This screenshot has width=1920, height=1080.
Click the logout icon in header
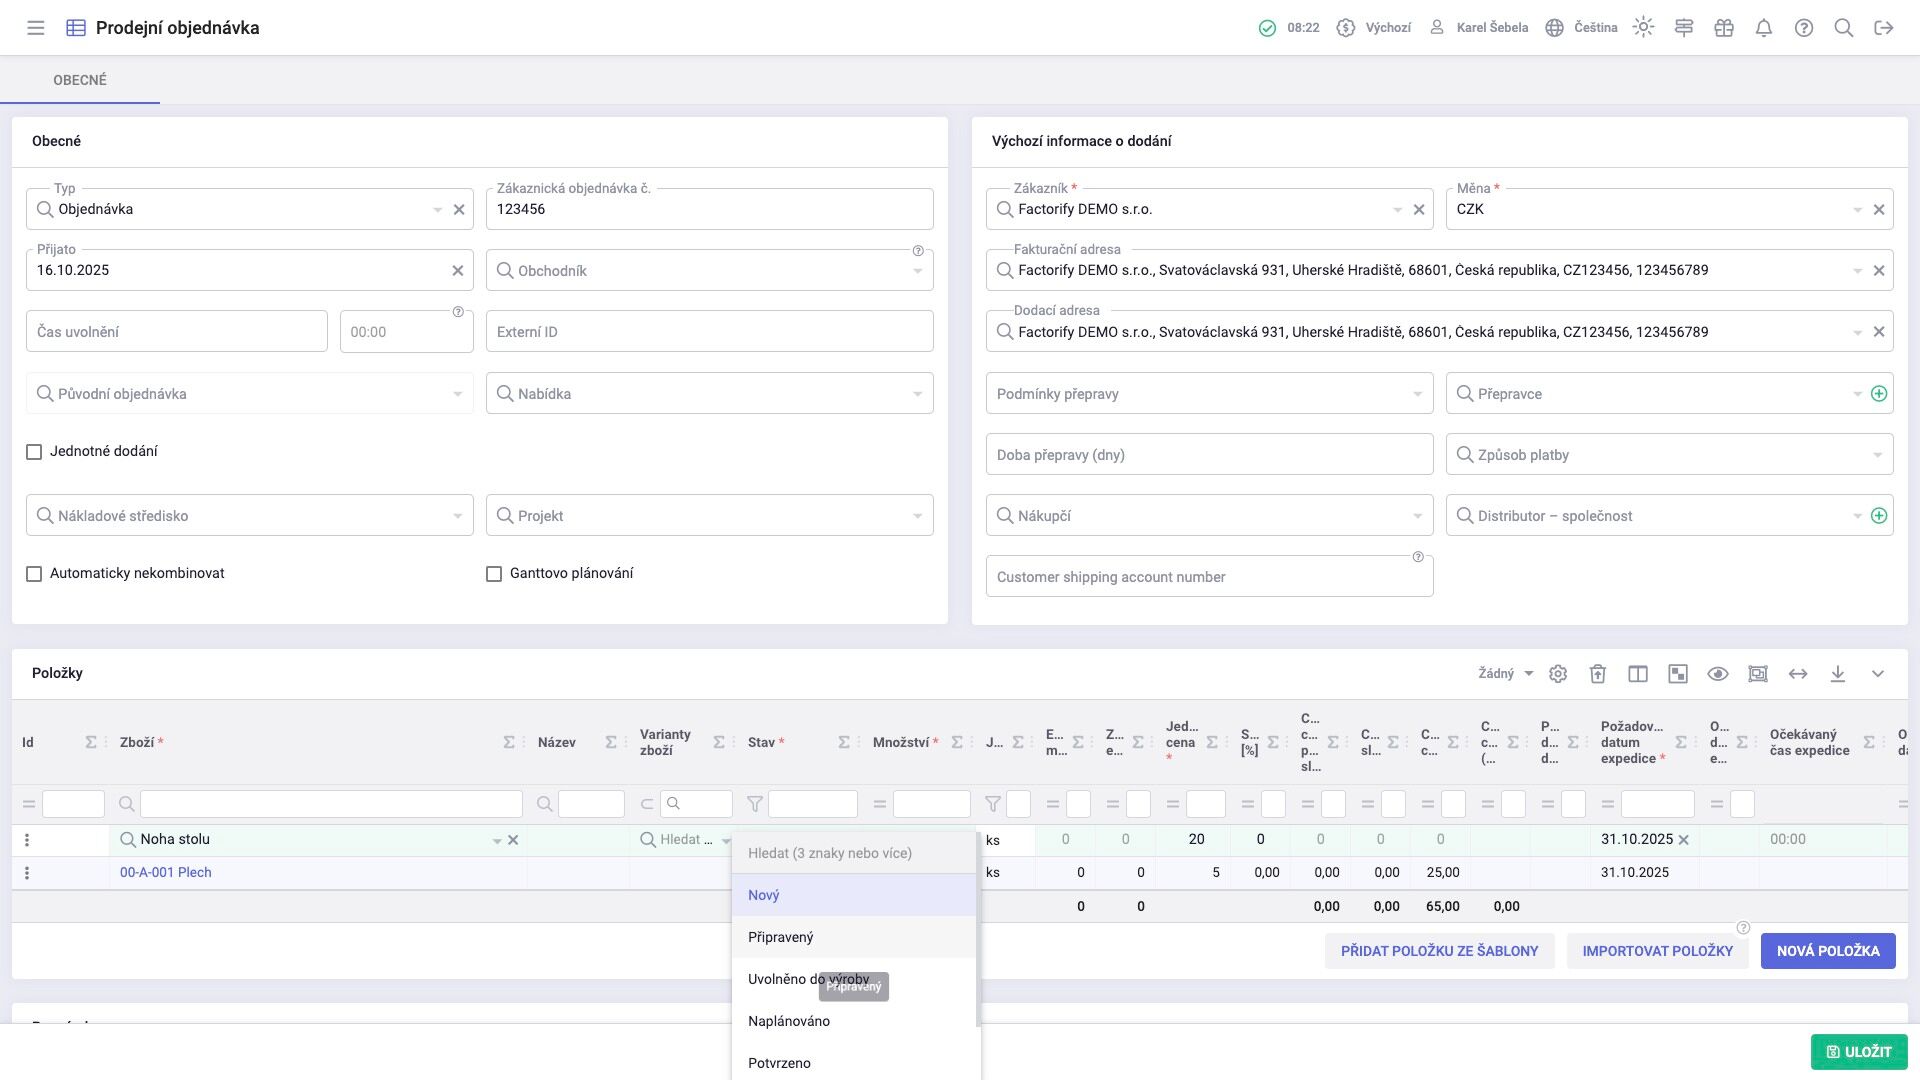1884,28
